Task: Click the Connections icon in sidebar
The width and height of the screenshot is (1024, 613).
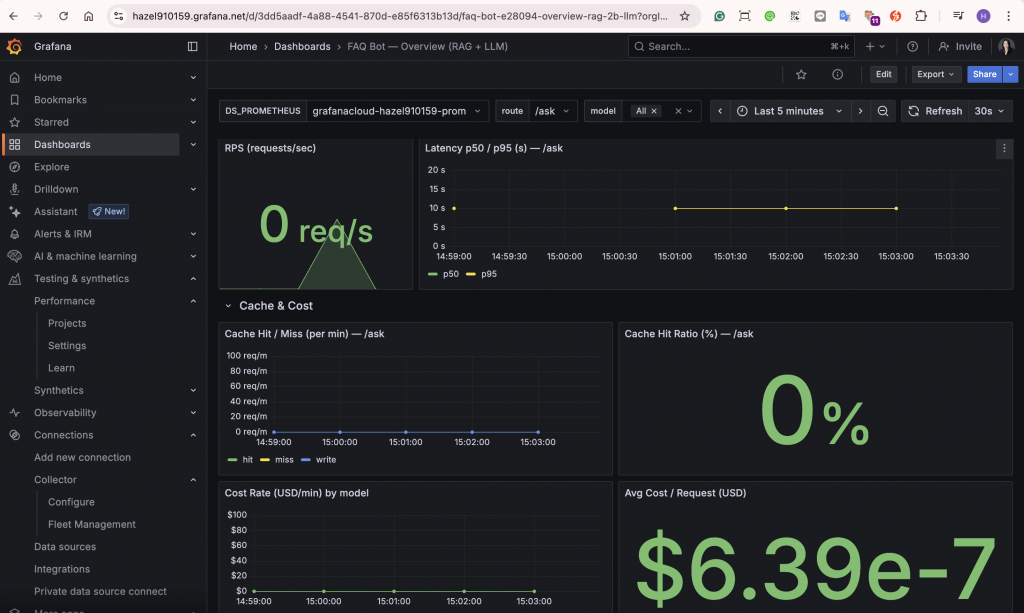Action: 14,435
